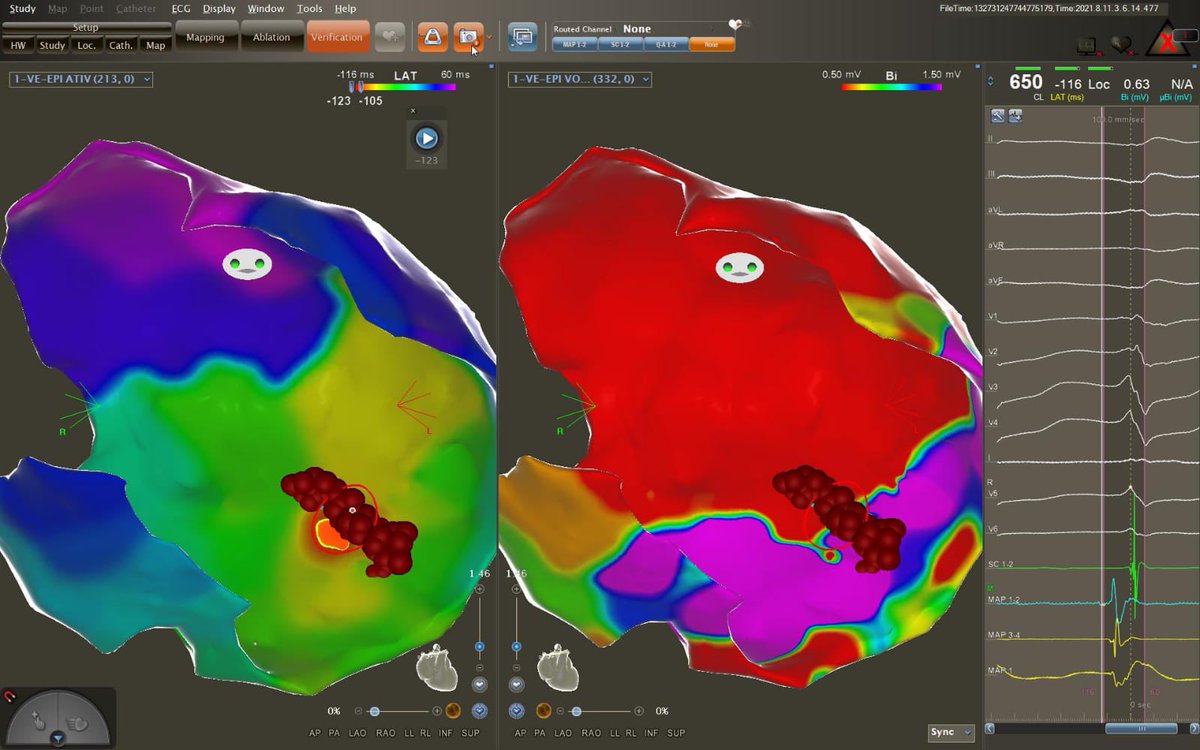Viewport: 1200px width, 750px height.
Task: Increase left map transparency with plus button
Action: pos(437,711)
